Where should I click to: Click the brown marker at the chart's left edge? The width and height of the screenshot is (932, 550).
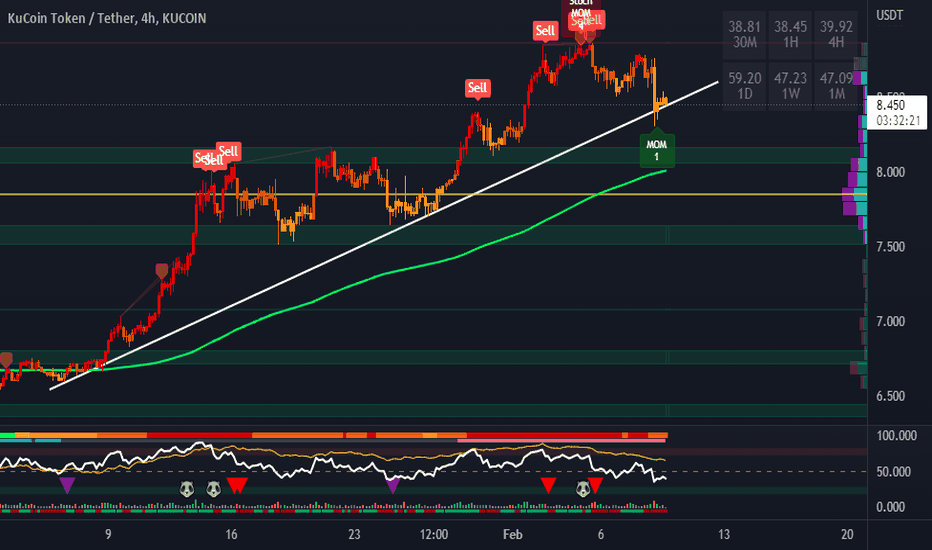[5, 360]
